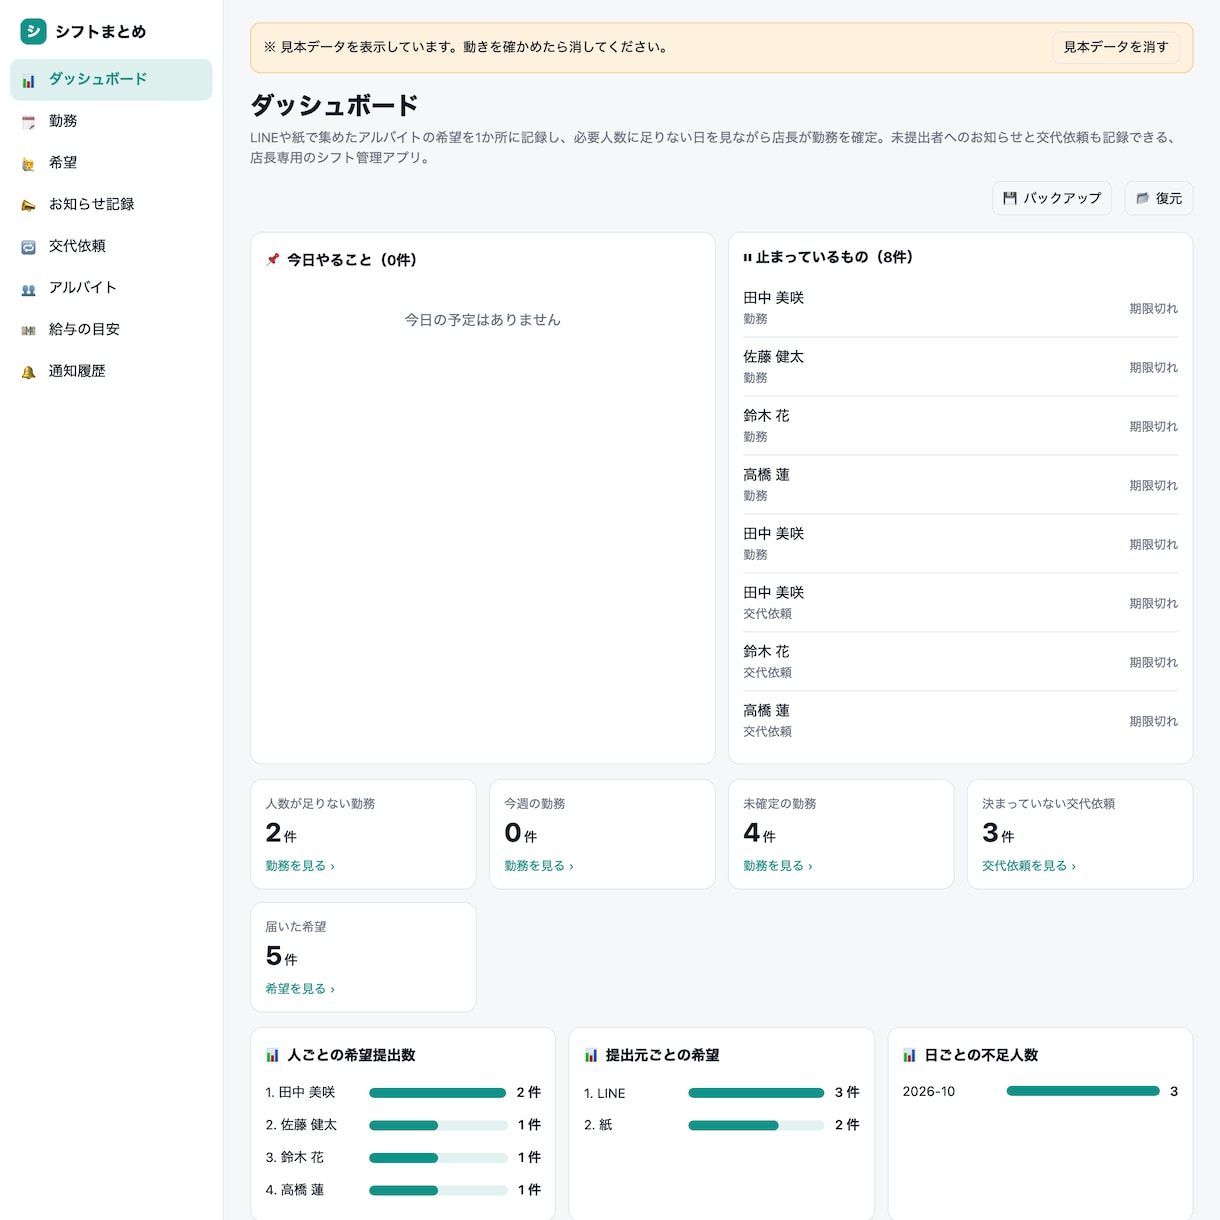Click the 交代依頼 swap icon in sidebar
1220x1220 pixels.
click(x=29, y=247)
